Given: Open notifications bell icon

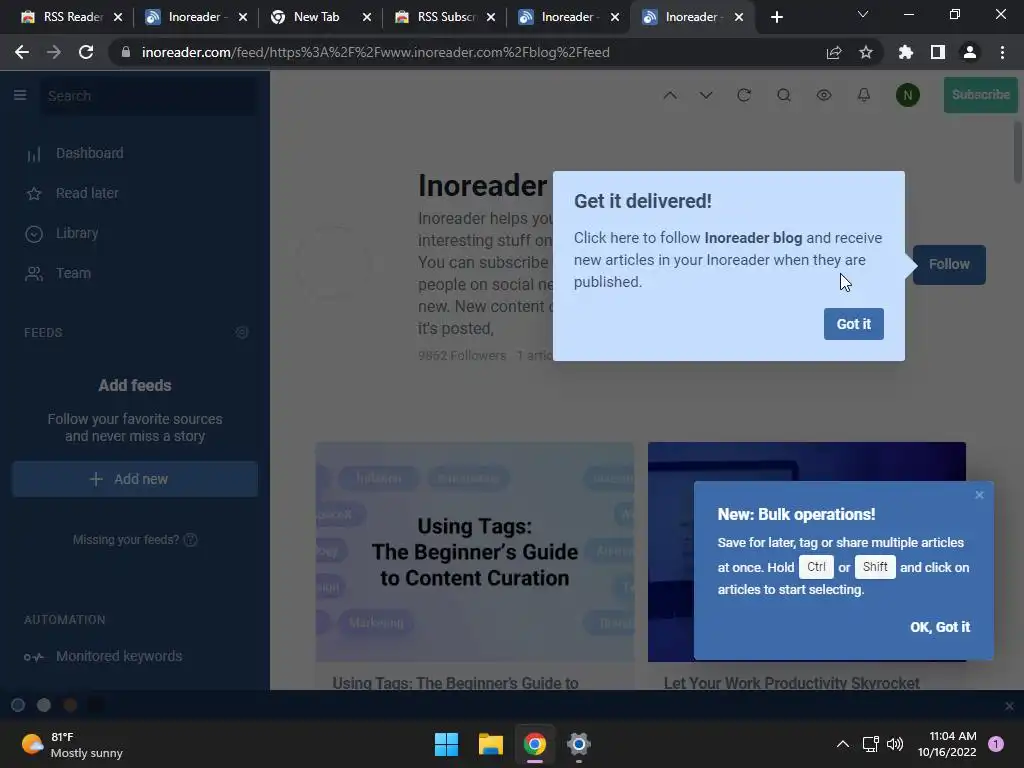Looking at the screenshot, I should [x=863, y=95].
